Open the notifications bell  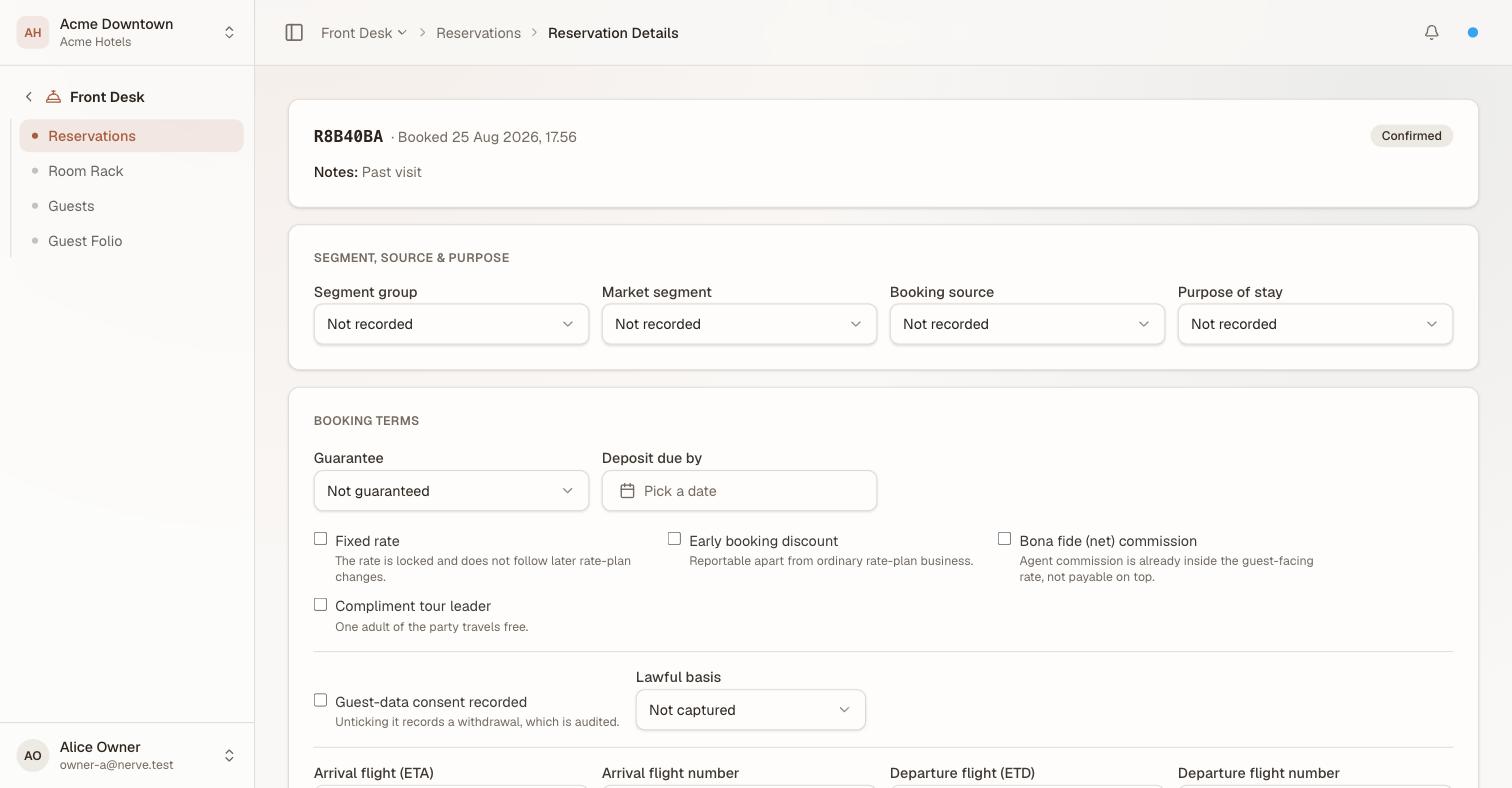coord(1432,33)
